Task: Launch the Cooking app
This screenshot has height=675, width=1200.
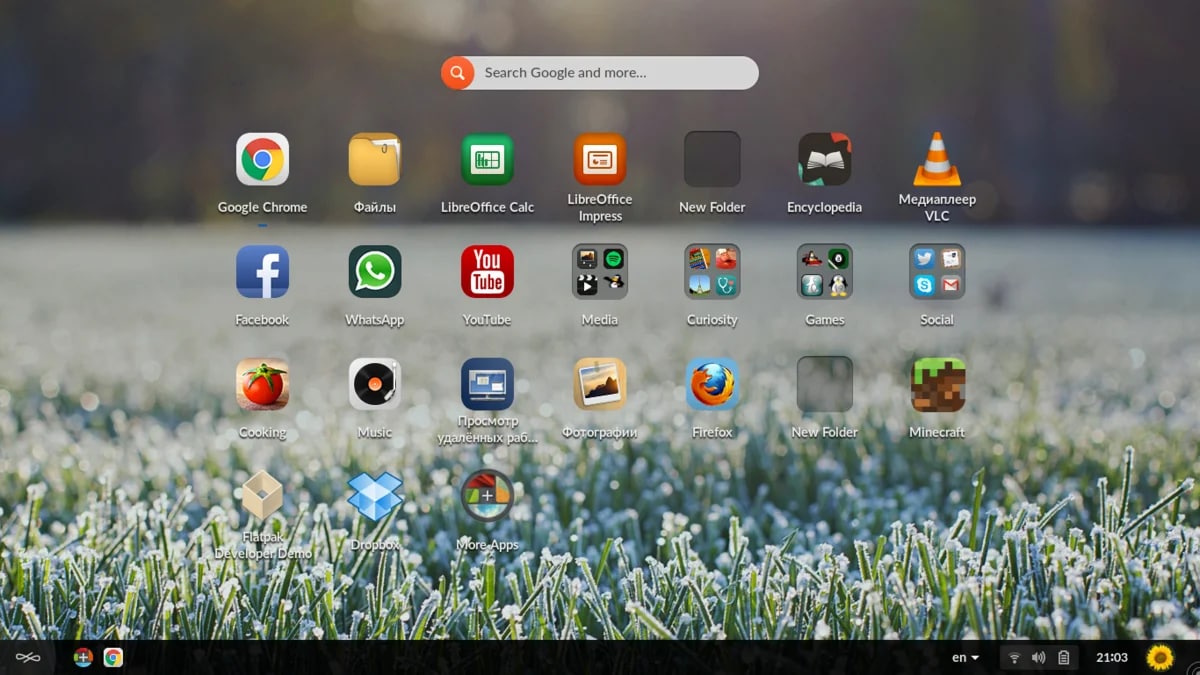Action: pyautogui.click(x=262, y=385)
